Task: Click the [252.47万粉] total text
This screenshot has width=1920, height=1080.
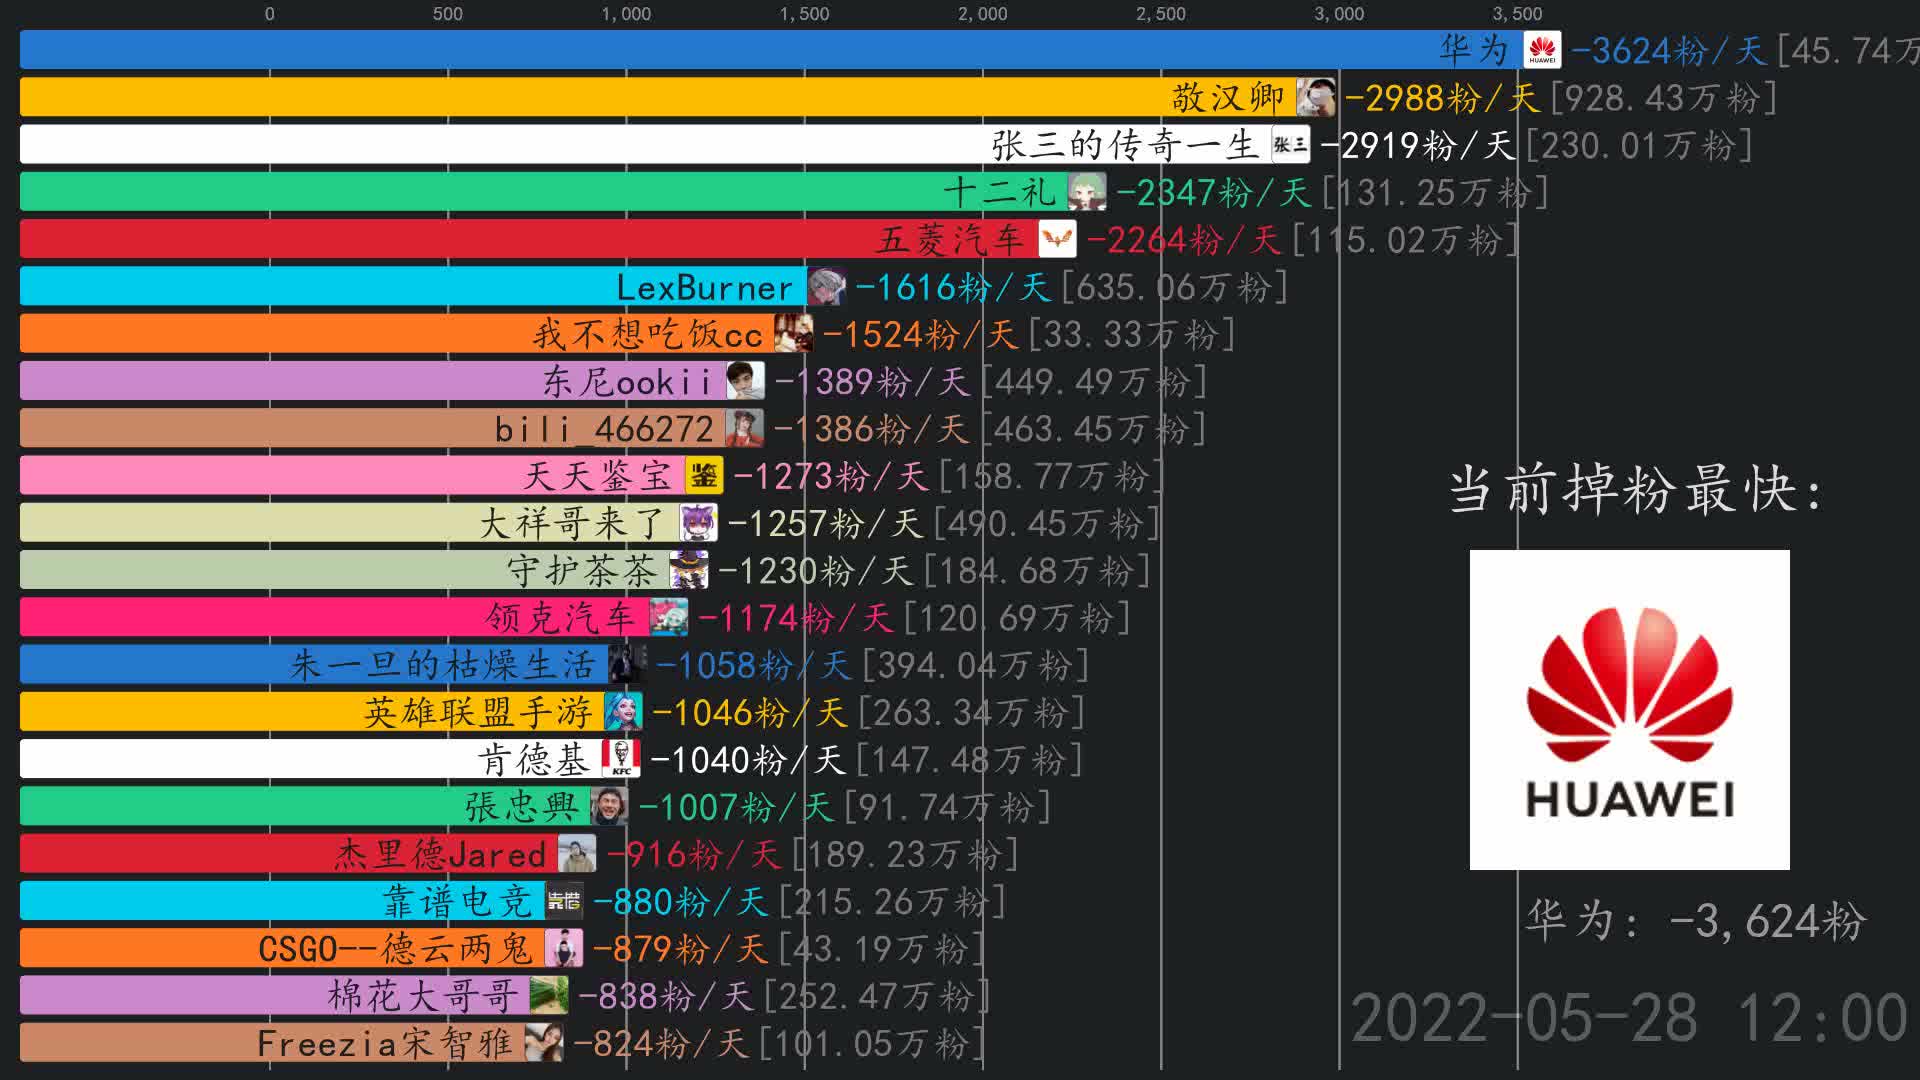Action: (878, 996)
